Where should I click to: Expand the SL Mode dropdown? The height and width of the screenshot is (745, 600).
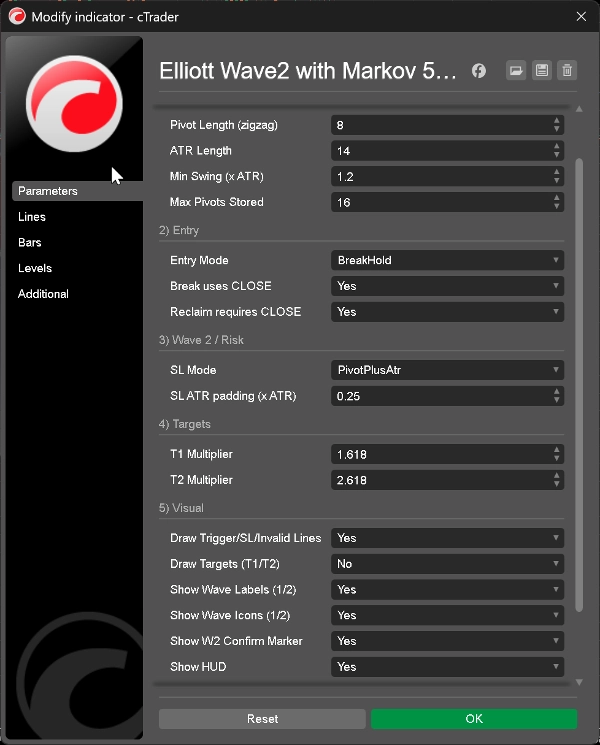point(447,370)
